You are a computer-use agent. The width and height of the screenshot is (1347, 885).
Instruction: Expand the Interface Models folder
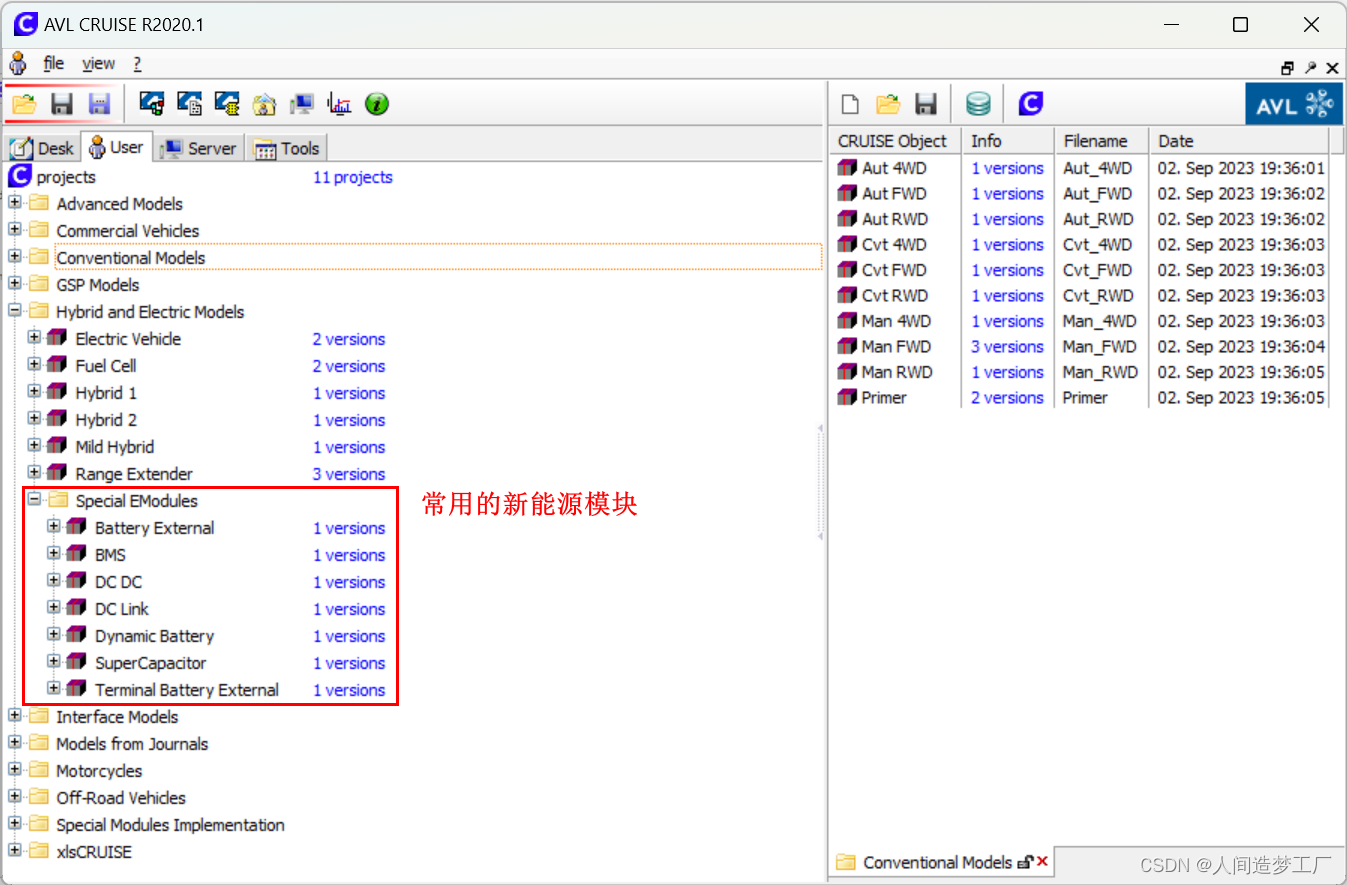click(15, 716)
